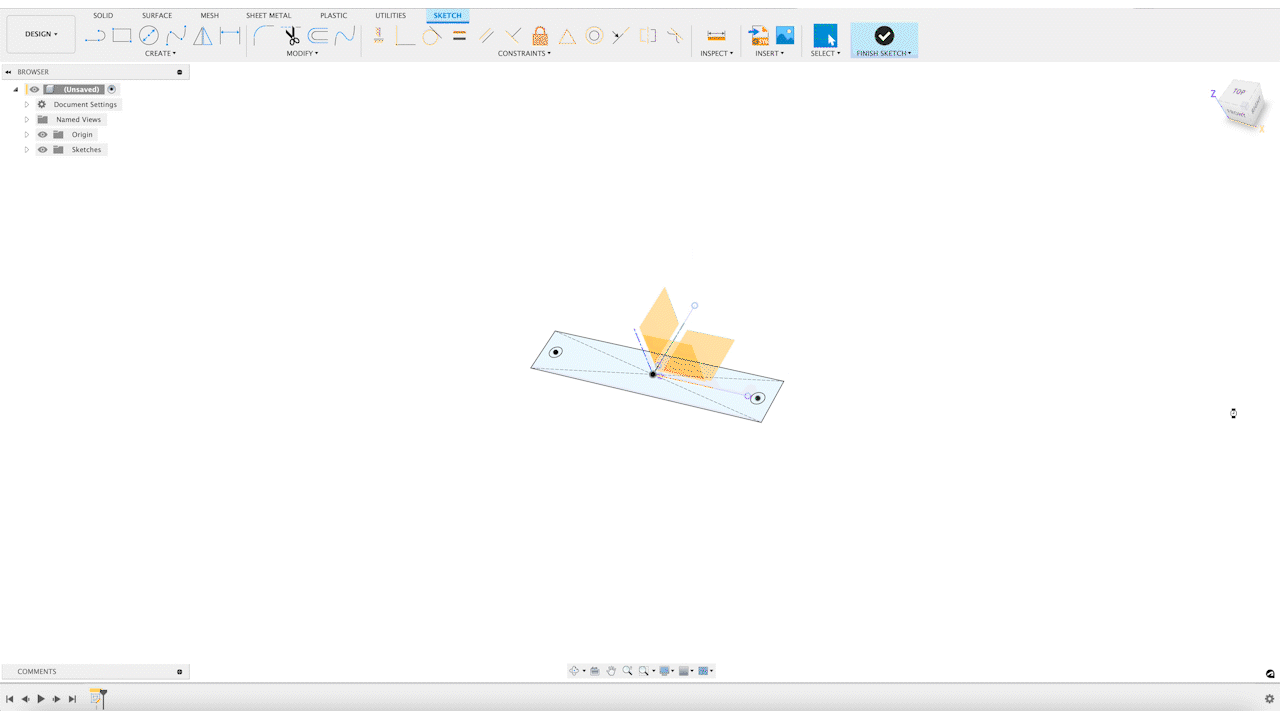This screenshot has height=720, width=1280.
Task: Select the blue curve tool in Modify
Action: 345,36
